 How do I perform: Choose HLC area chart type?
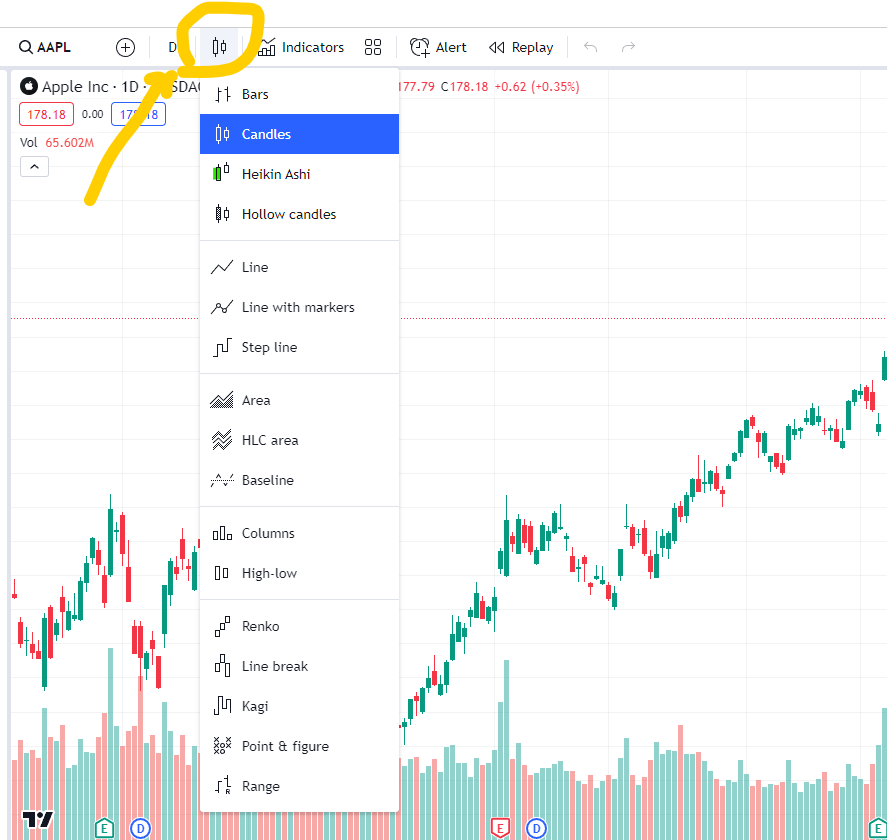coord(299,440)
